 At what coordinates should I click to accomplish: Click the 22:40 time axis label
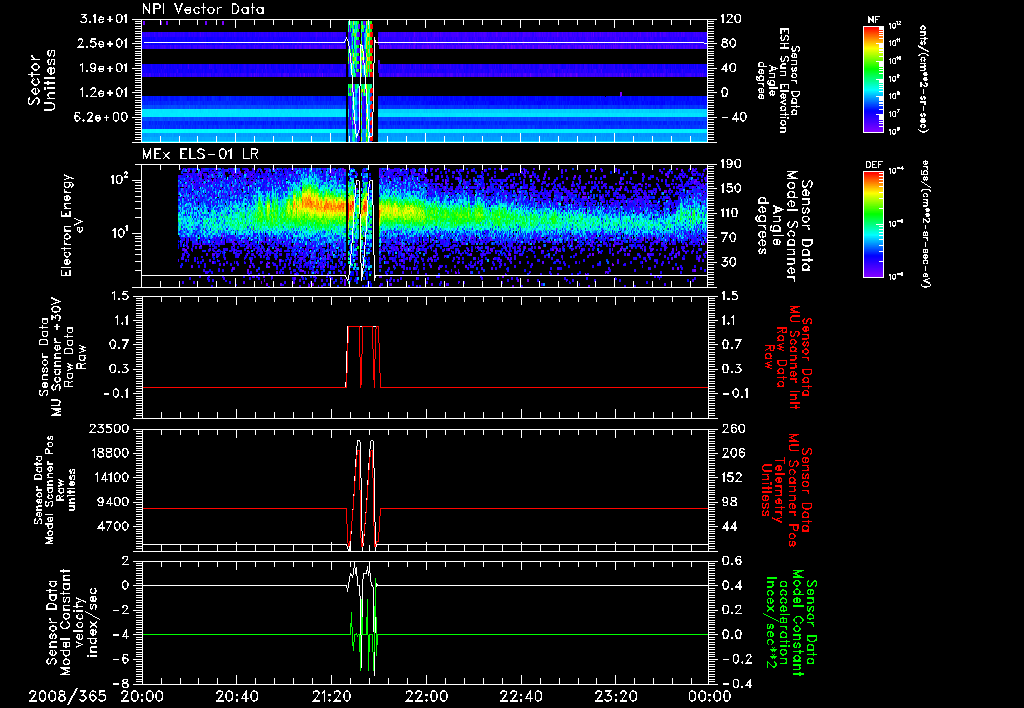(x=522, y=696)
